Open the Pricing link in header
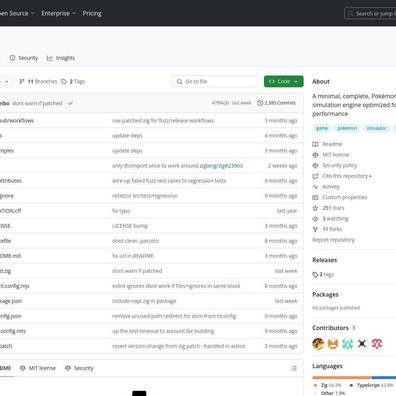The width and height of the screenshot is (396, 396). [x=92, y=13]
